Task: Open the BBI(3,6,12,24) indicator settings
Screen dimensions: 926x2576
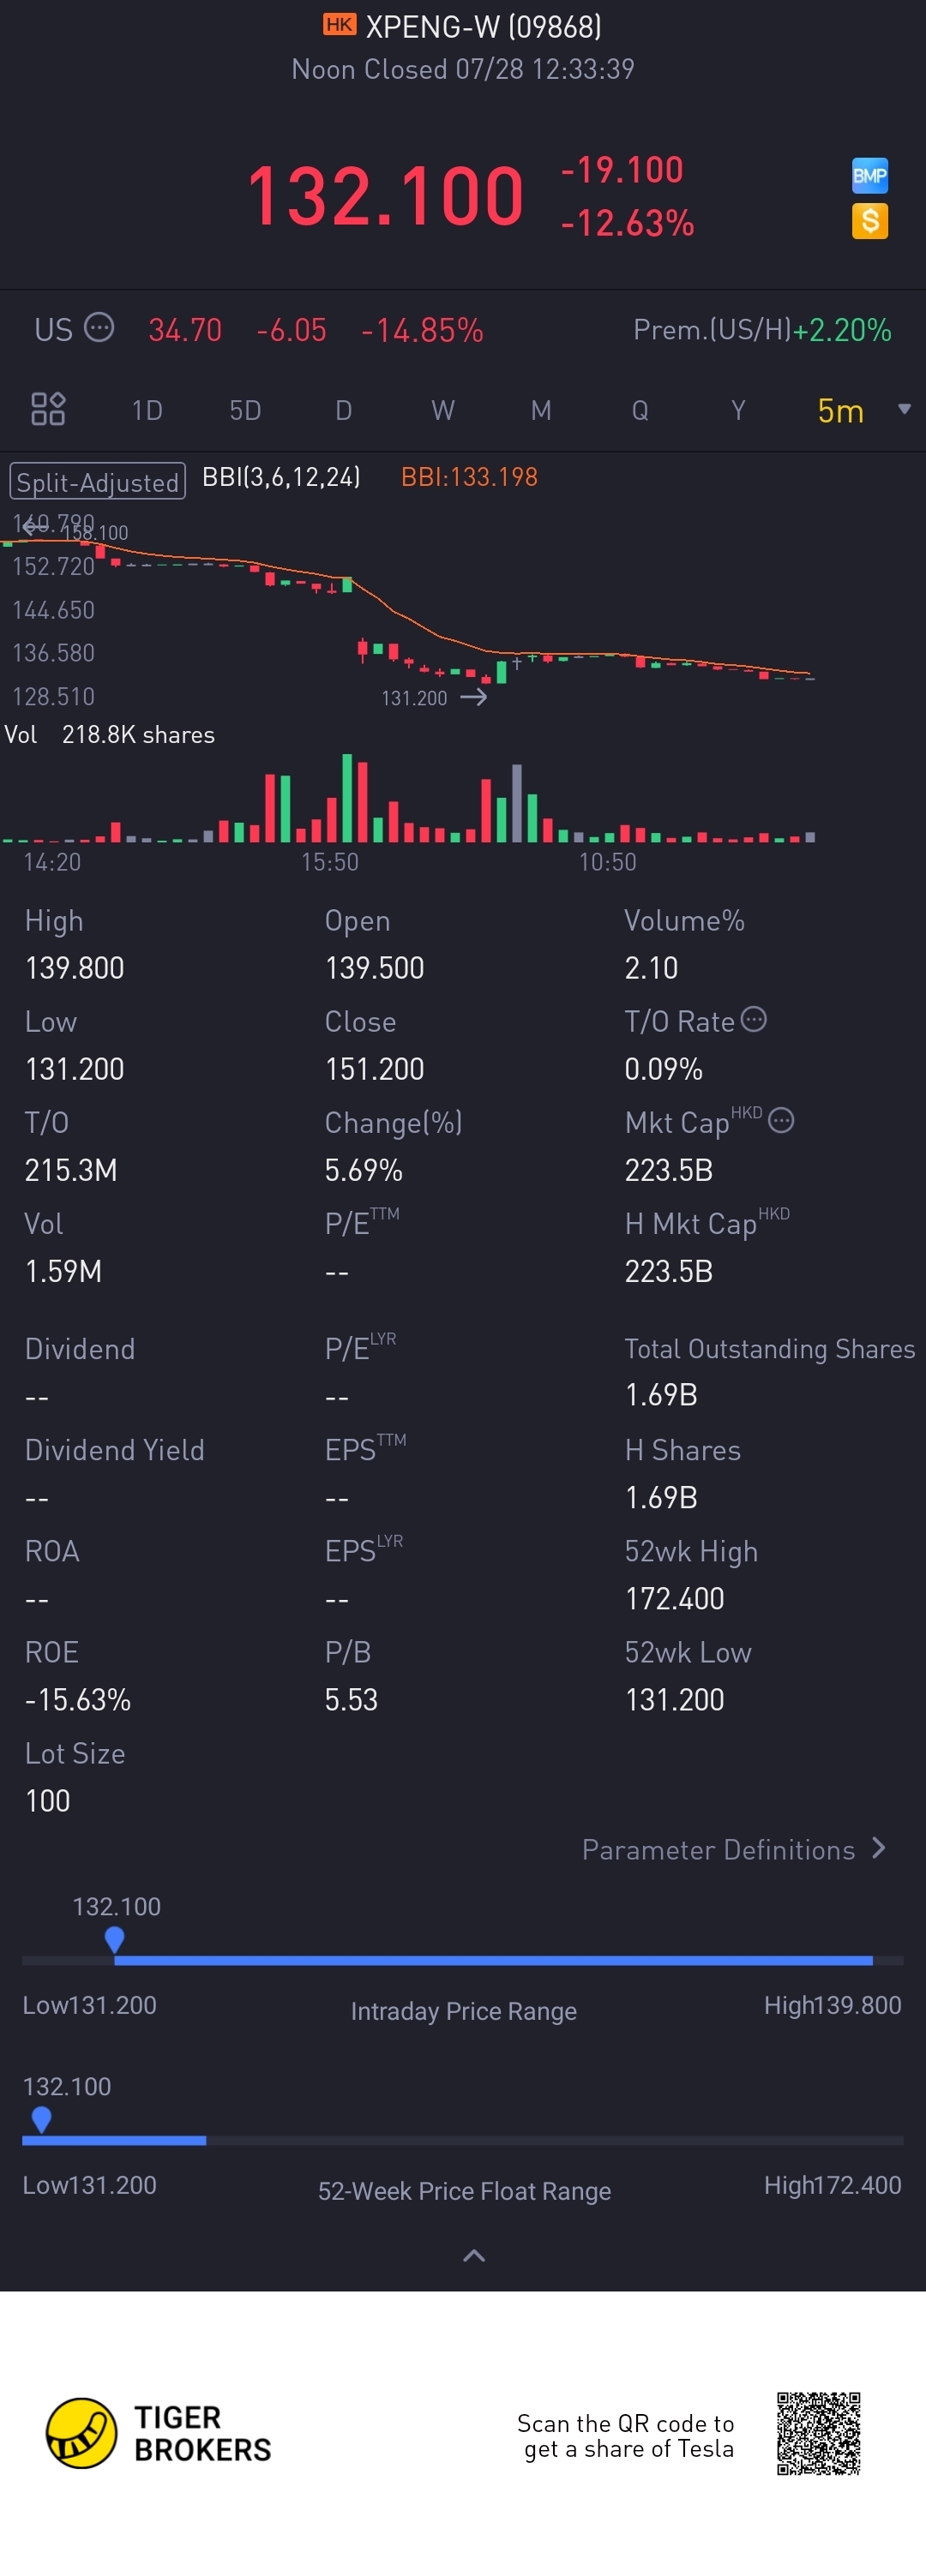Action: [281, 477]
